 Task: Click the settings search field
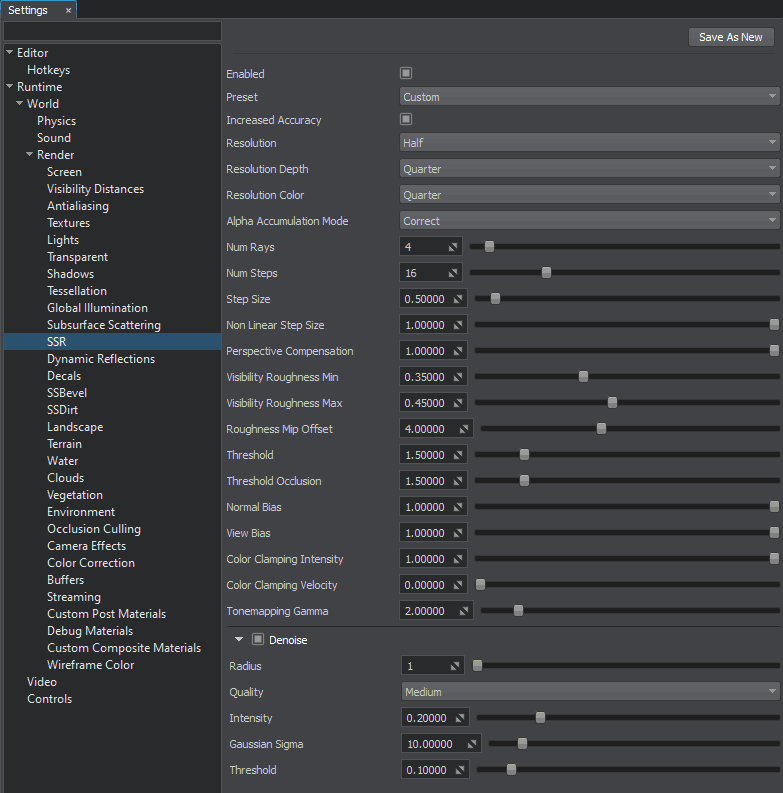[112, 31]
